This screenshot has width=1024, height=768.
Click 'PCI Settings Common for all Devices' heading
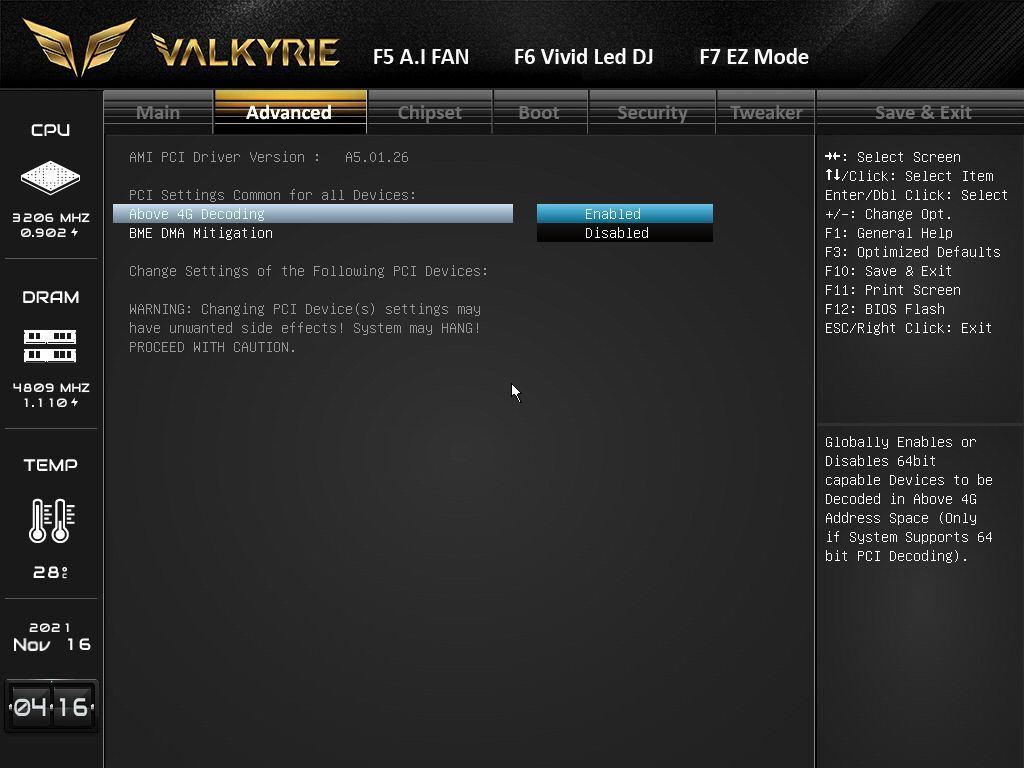(272, 195)
